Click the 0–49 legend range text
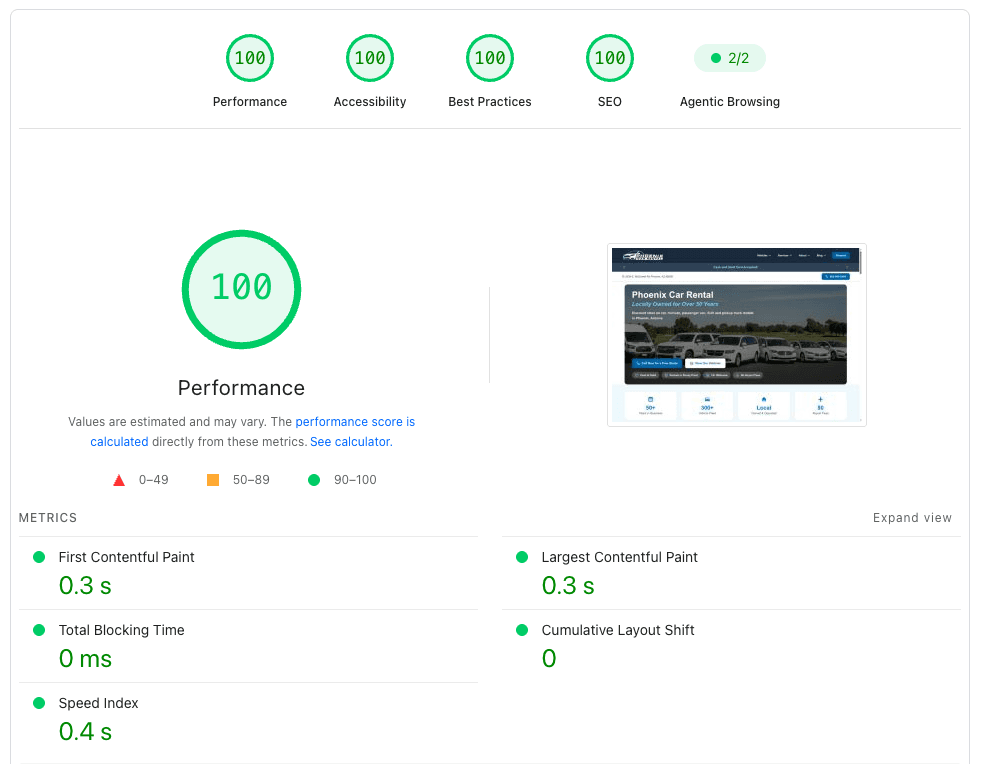Viewport: 985px width, 764px height. point(153,480)
